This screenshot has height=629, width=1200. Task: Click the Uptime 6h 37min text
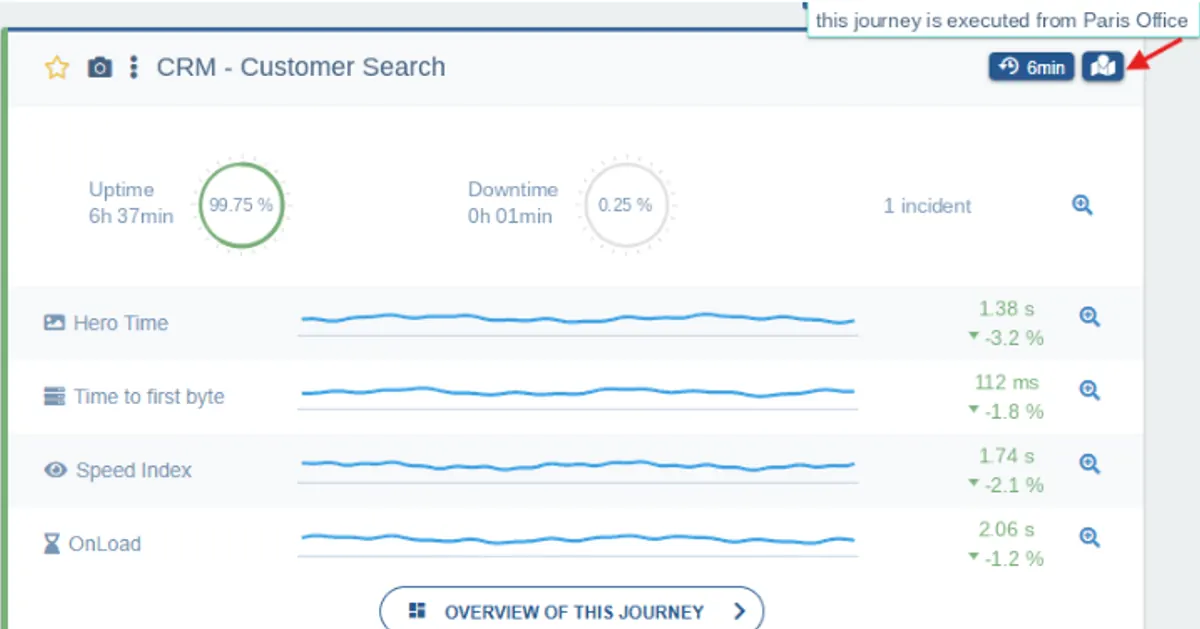point(131,203)
